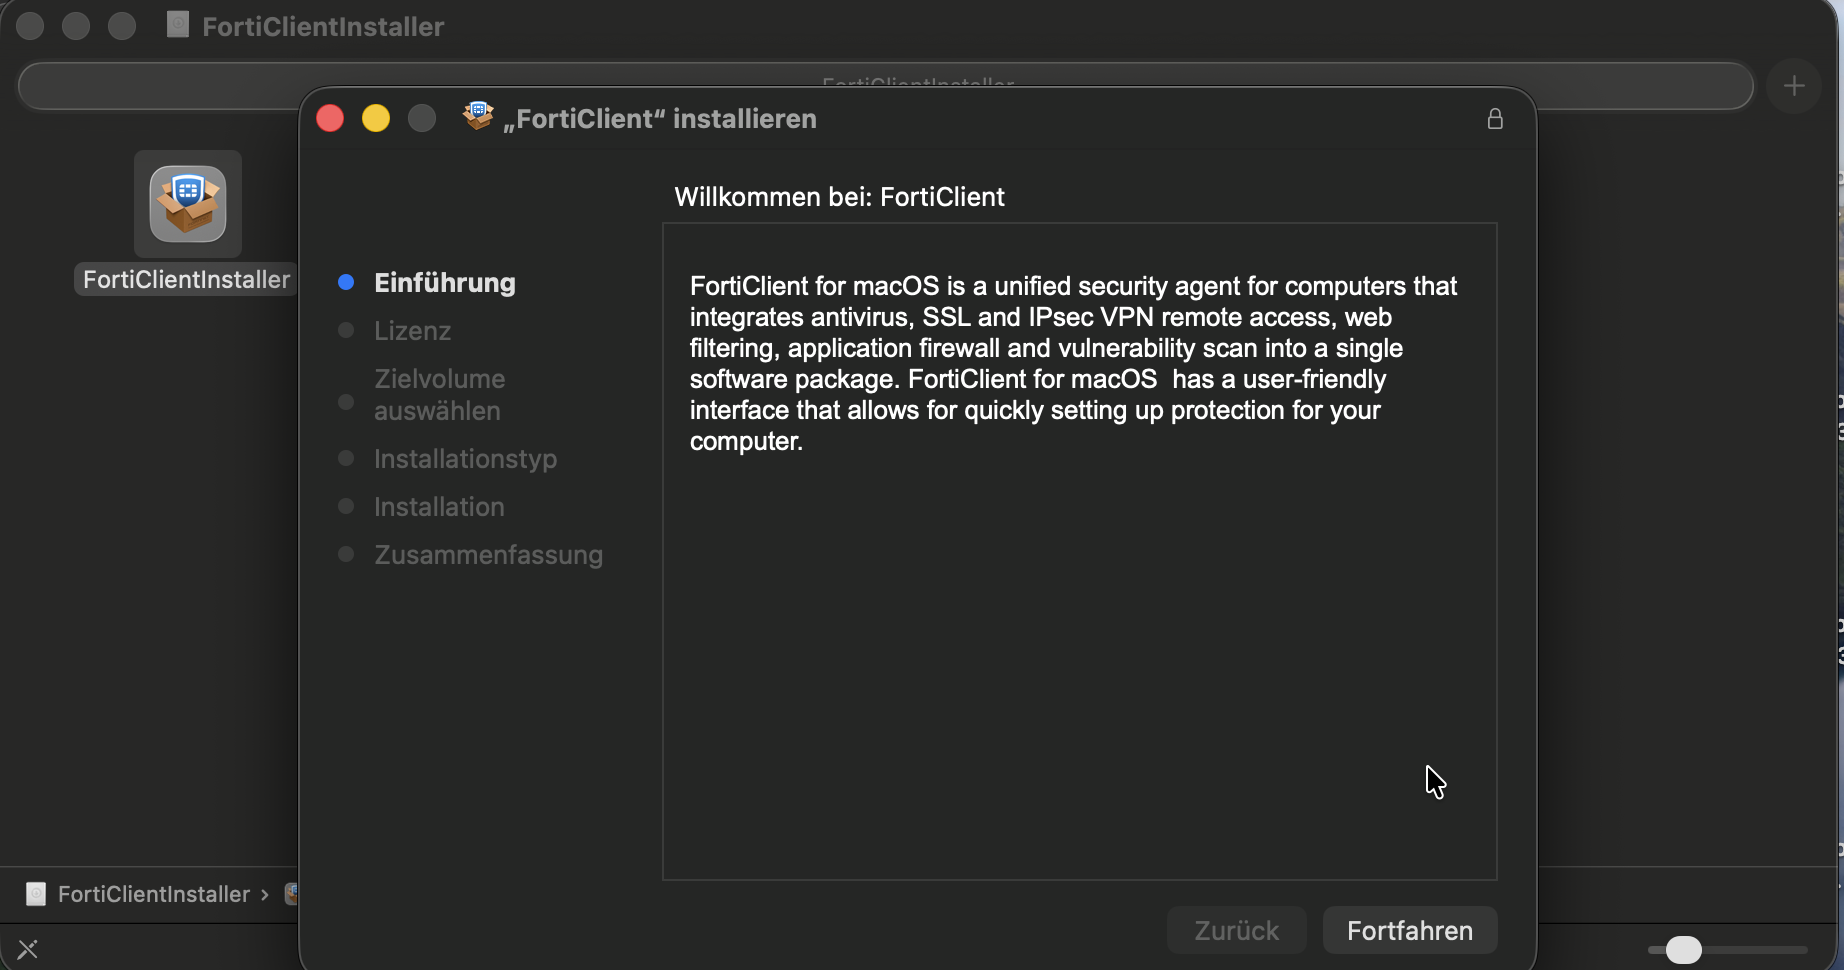Select the FortiClientInstaller package icon
This screenshot has height=970, width=1844.
tap(188, 204)
